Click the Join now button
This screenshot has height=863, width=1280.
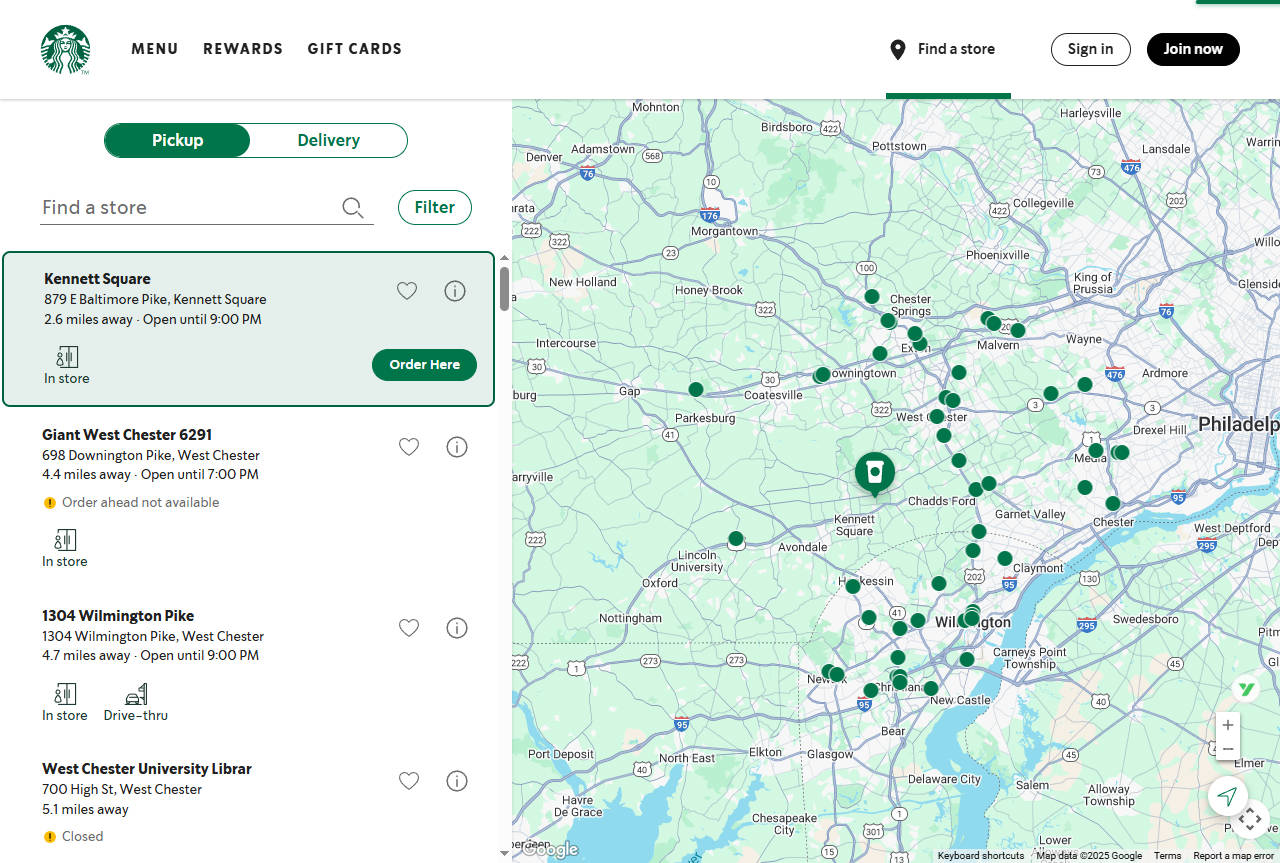1192,49
